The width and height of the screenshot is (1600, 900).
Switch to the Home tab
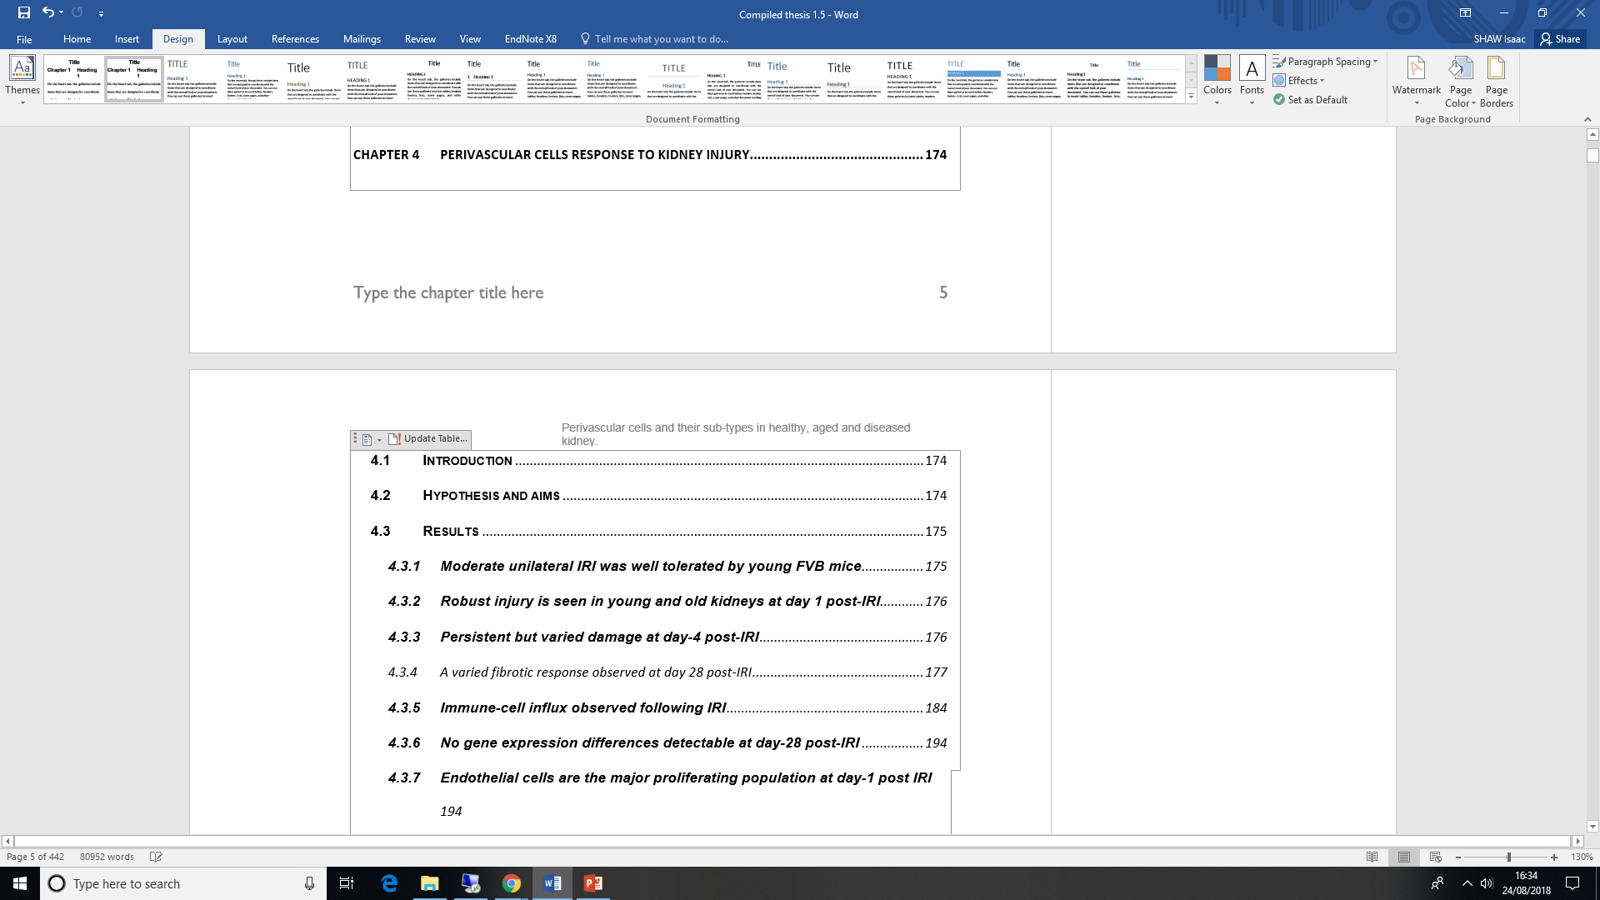[77, 39]
